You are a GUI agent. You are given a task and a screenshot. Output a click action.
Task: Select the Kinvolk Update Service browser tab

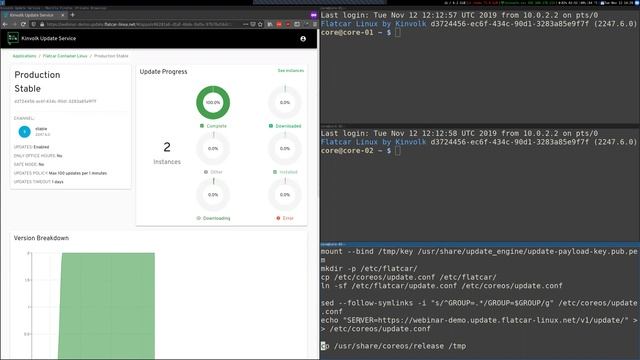tap(34, 15)
